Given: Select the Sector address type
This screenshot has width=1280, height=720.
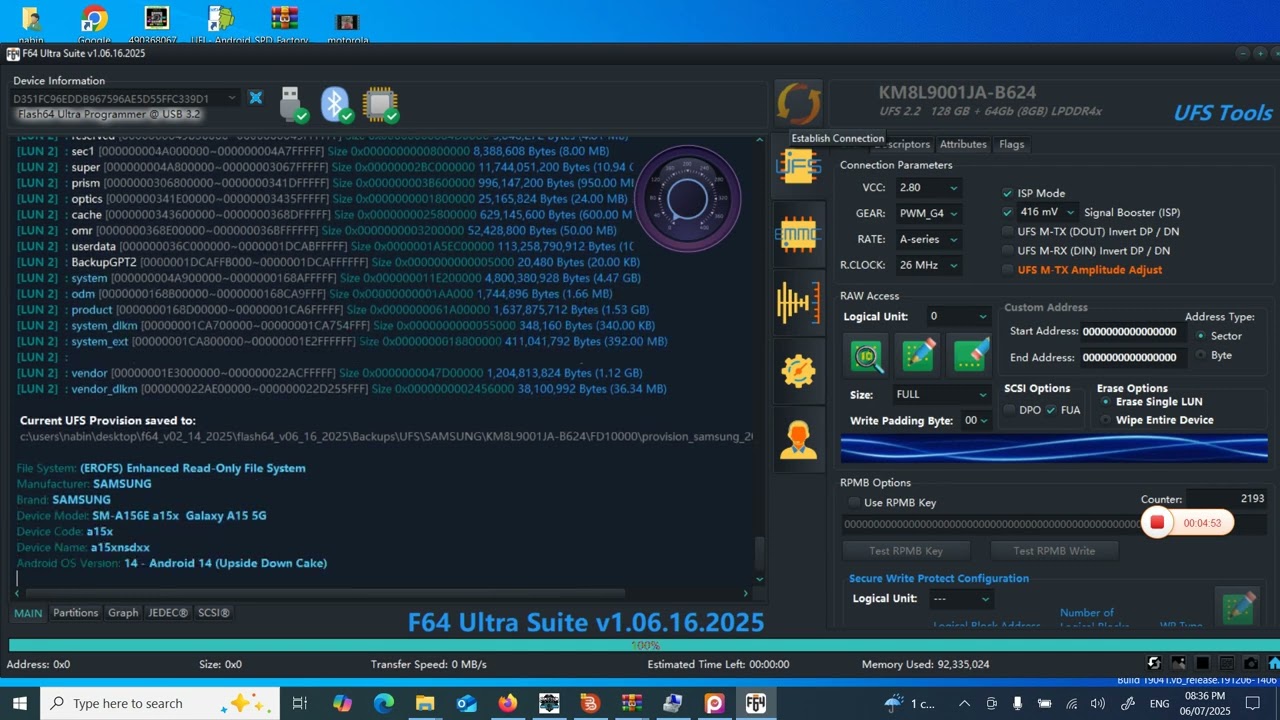Looking at the screenshot, I should click(1200, 336).
